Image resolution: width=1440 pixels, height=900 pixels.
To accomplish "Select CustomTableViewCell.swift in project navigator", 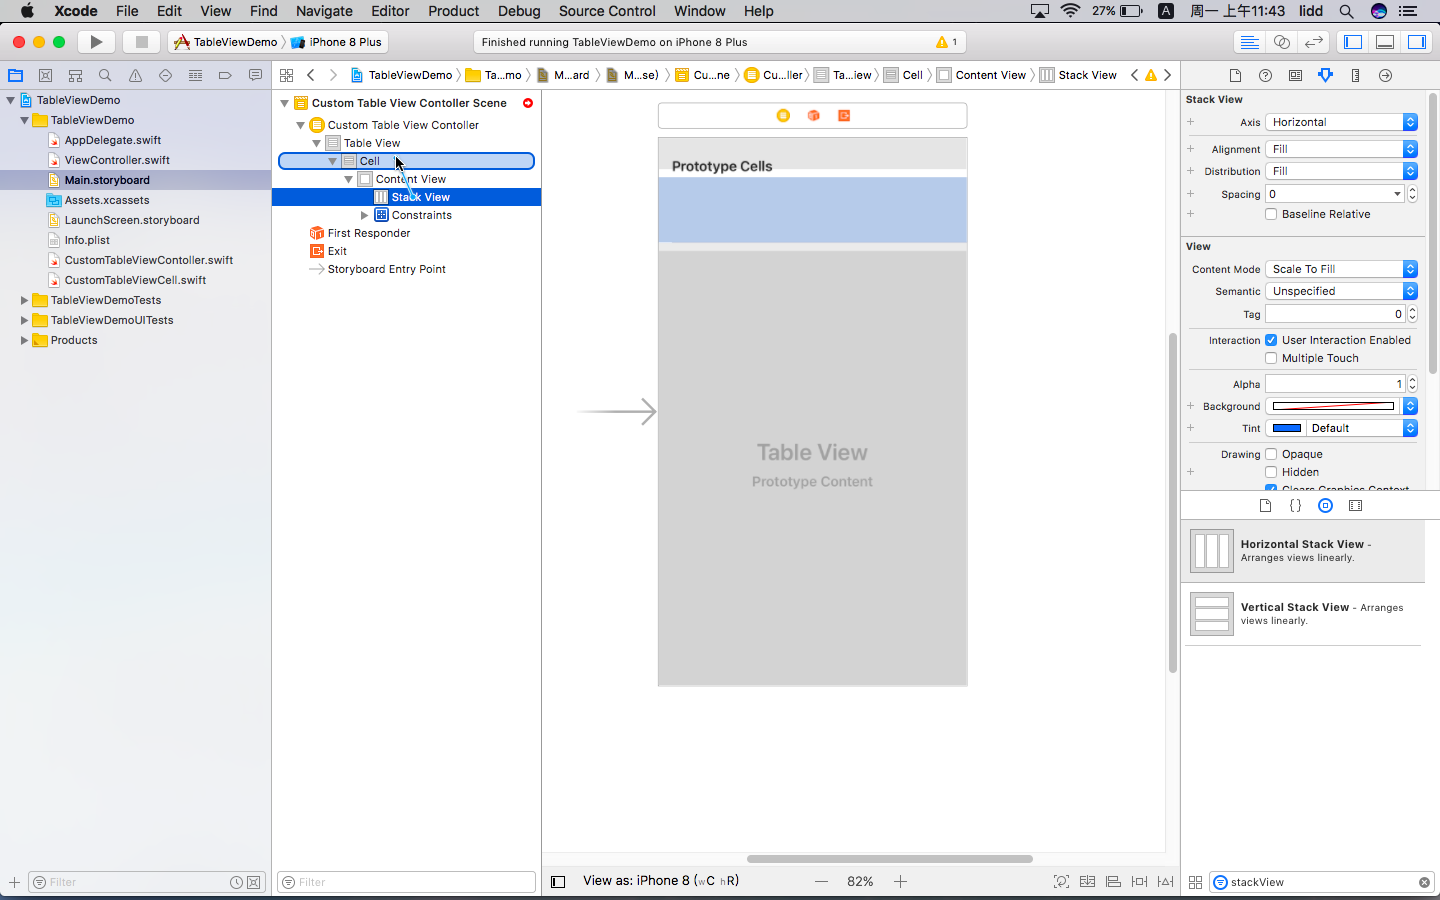I will click(x=135, y=280).
